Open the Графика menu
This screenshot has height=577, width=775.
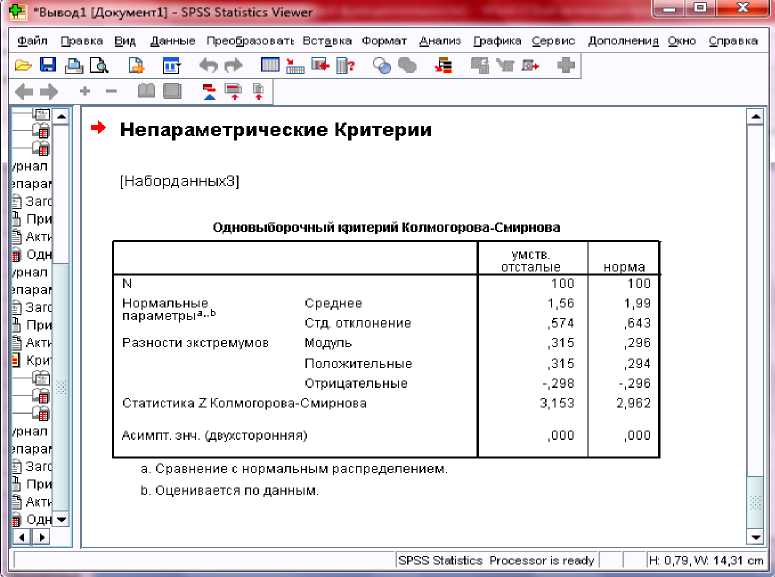pos(497,41)
